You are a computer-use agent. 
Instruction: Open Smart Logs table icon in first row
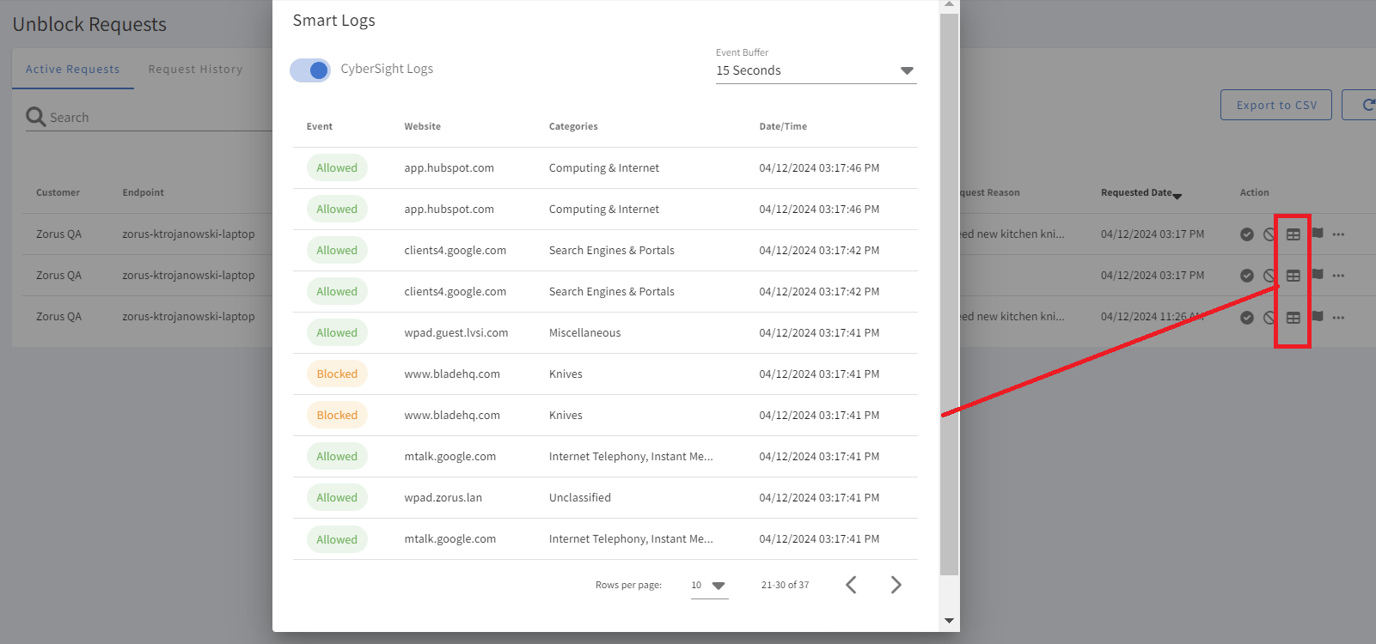(x=1293, y=234)
